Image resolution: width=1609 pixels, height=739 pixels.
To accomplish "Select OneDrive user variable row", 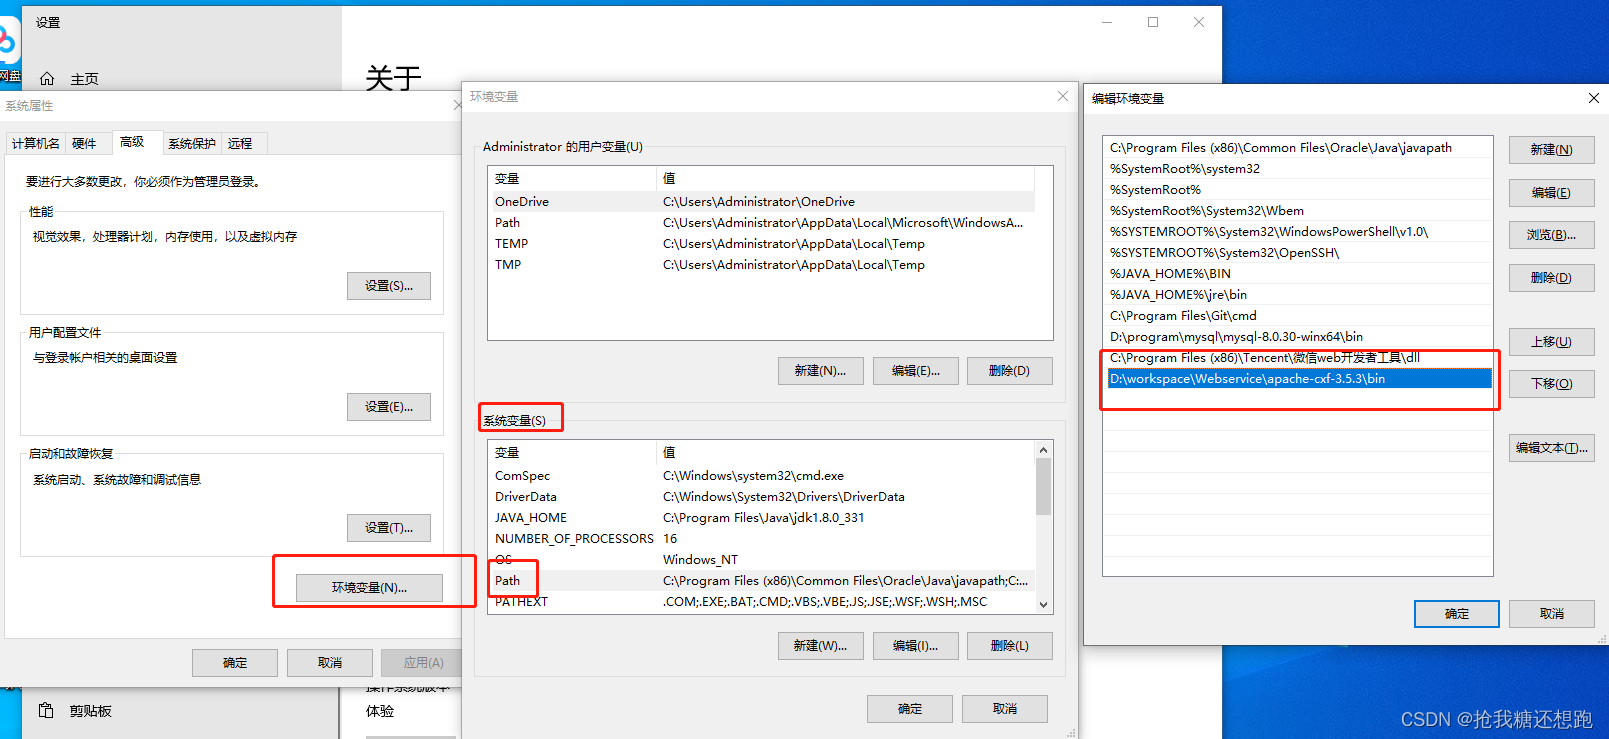I will point(762,202).
